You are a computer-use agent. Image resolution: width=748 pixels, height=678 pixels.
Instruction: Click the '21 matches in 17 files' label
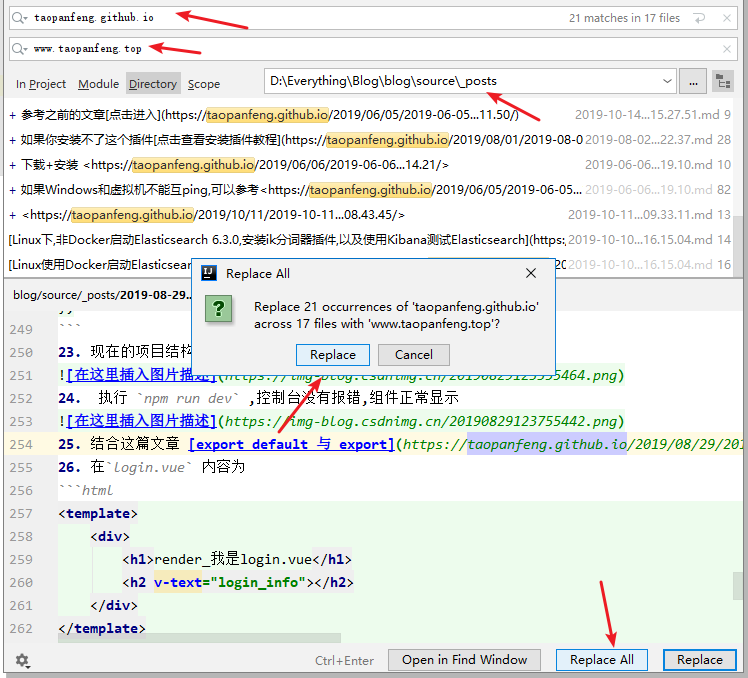coord(624,18)
